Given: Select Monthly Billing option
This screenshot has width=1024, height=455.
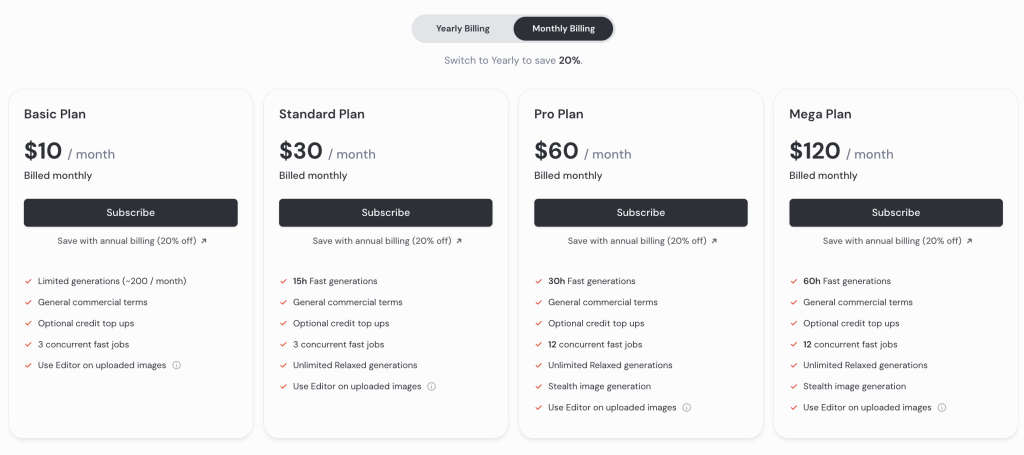Looking at the screenshot, I should tap(563, 29).
